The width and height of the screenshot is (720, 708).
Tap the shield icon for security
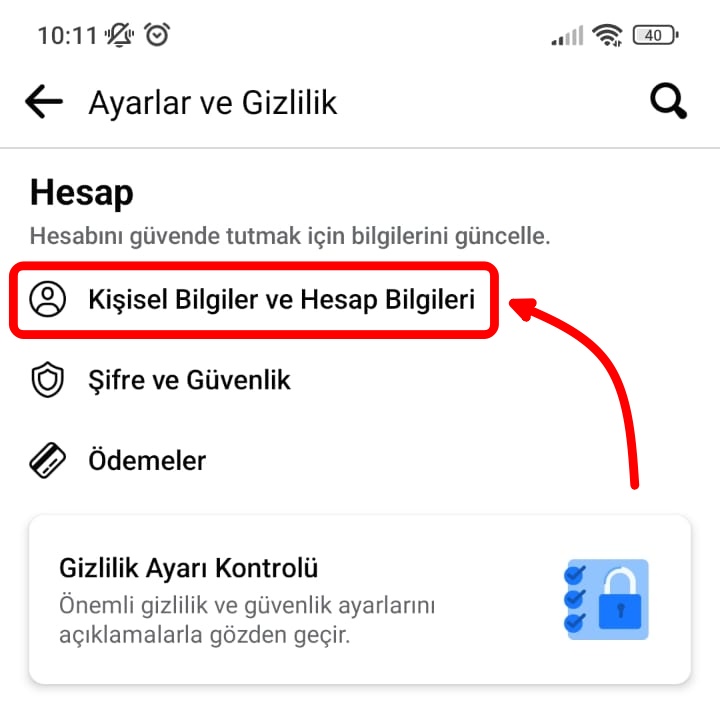[47, 380]
